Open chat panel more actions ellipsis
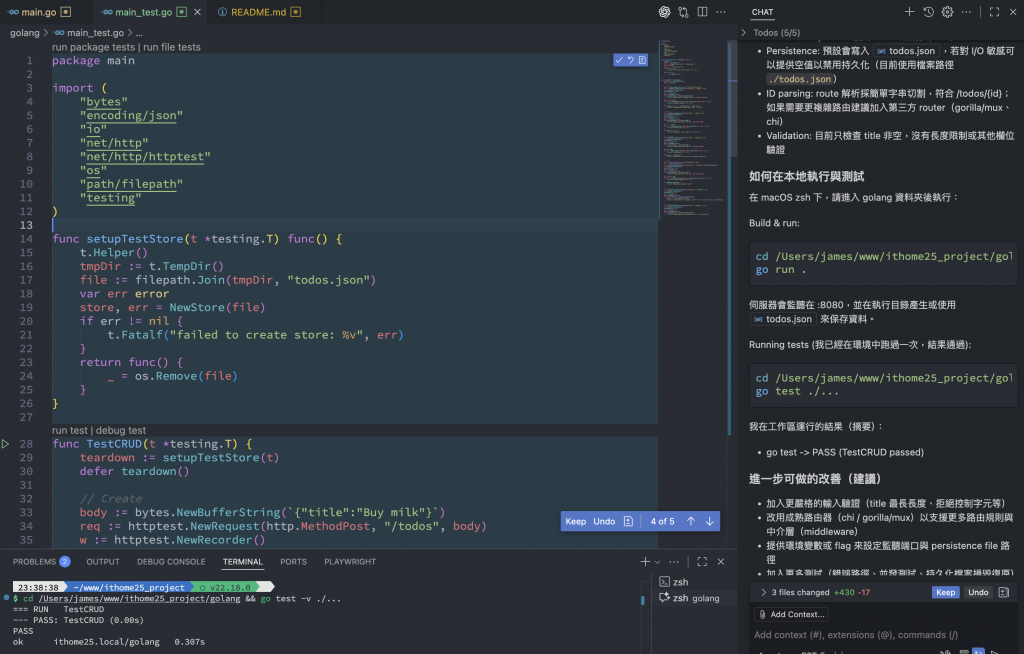Image resolution: width=1024 pixels, height=654 pixels. 967,12
